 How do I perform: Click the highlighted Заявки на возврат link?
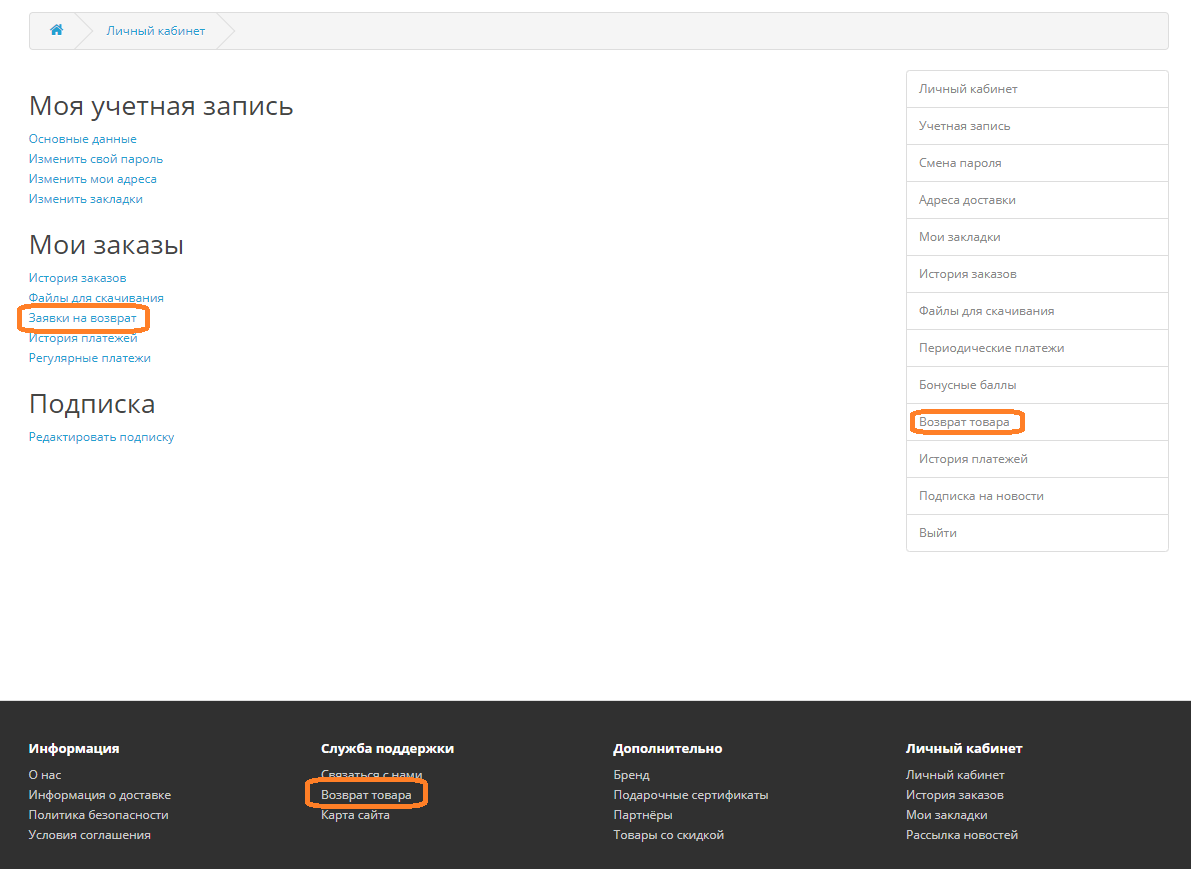coord(82,318)
